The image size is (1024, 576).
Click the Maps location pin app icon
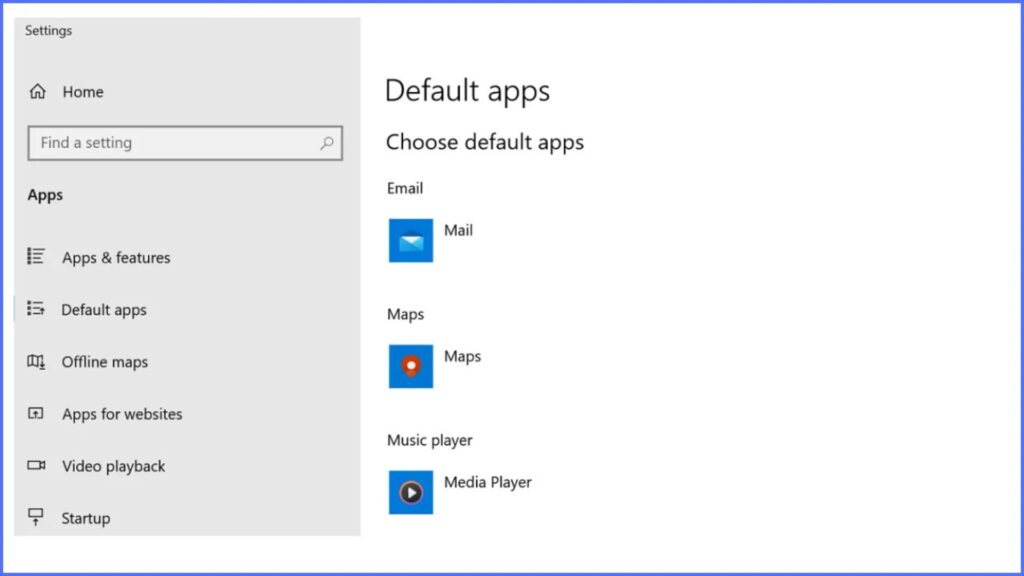(x=411, y=367)
